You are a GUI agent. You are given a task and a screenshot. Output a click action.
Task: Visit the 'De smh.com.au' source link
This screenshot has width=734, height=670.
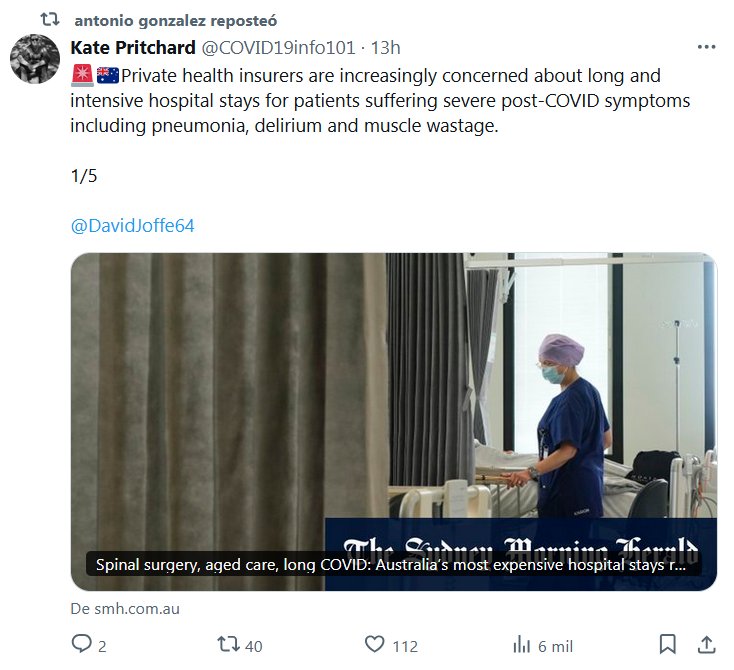click(x=125, y=608)
